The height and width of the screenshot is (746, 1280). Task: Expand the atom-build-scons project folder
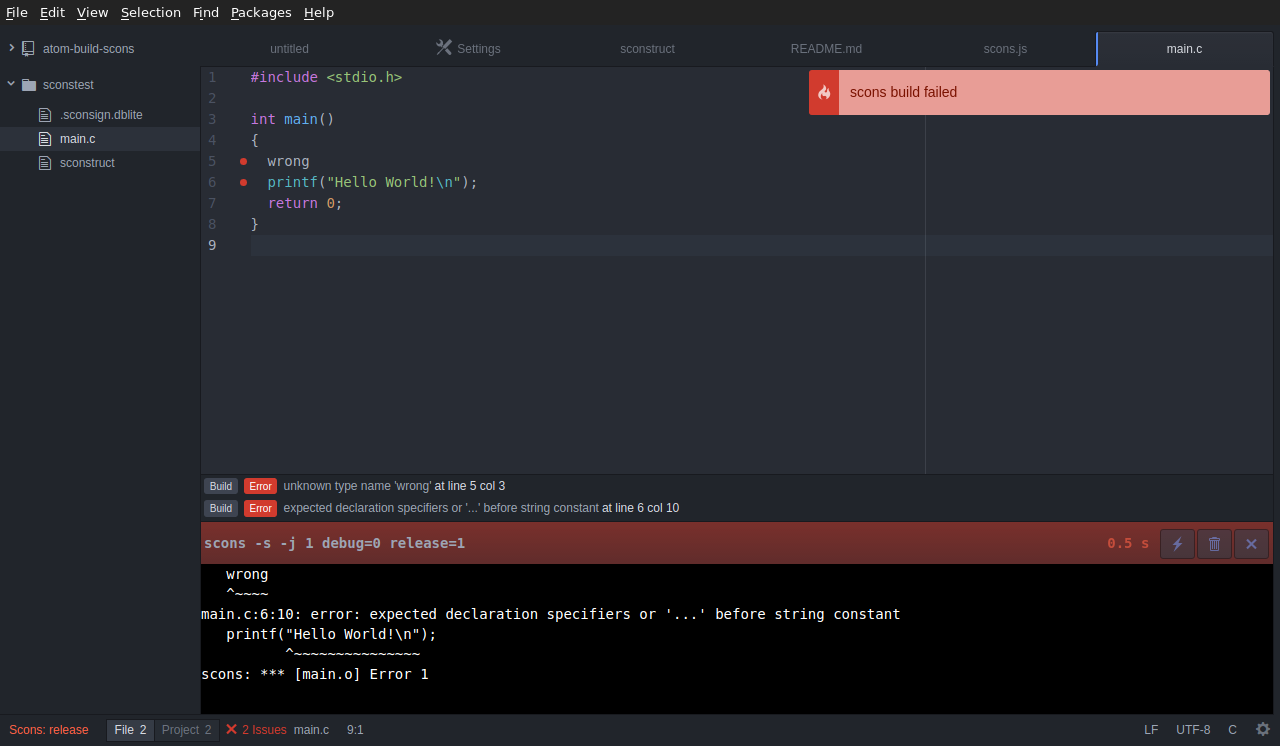click(x=11, y=48)
